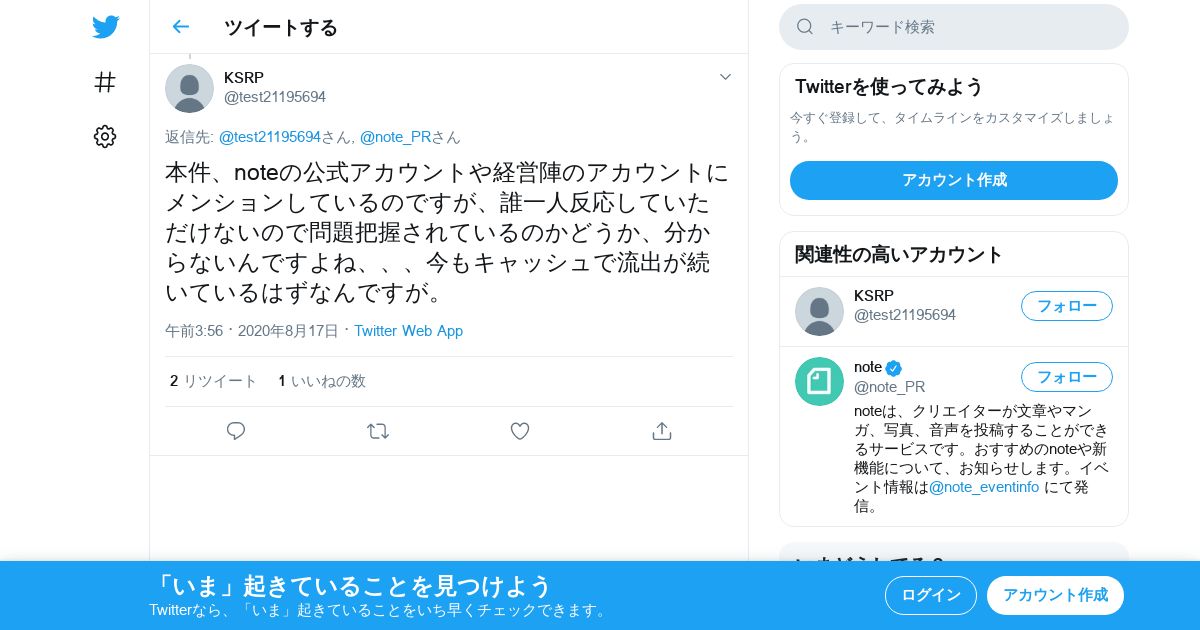
Task: Expand the tweet options chevron
Action: (726, 77)
